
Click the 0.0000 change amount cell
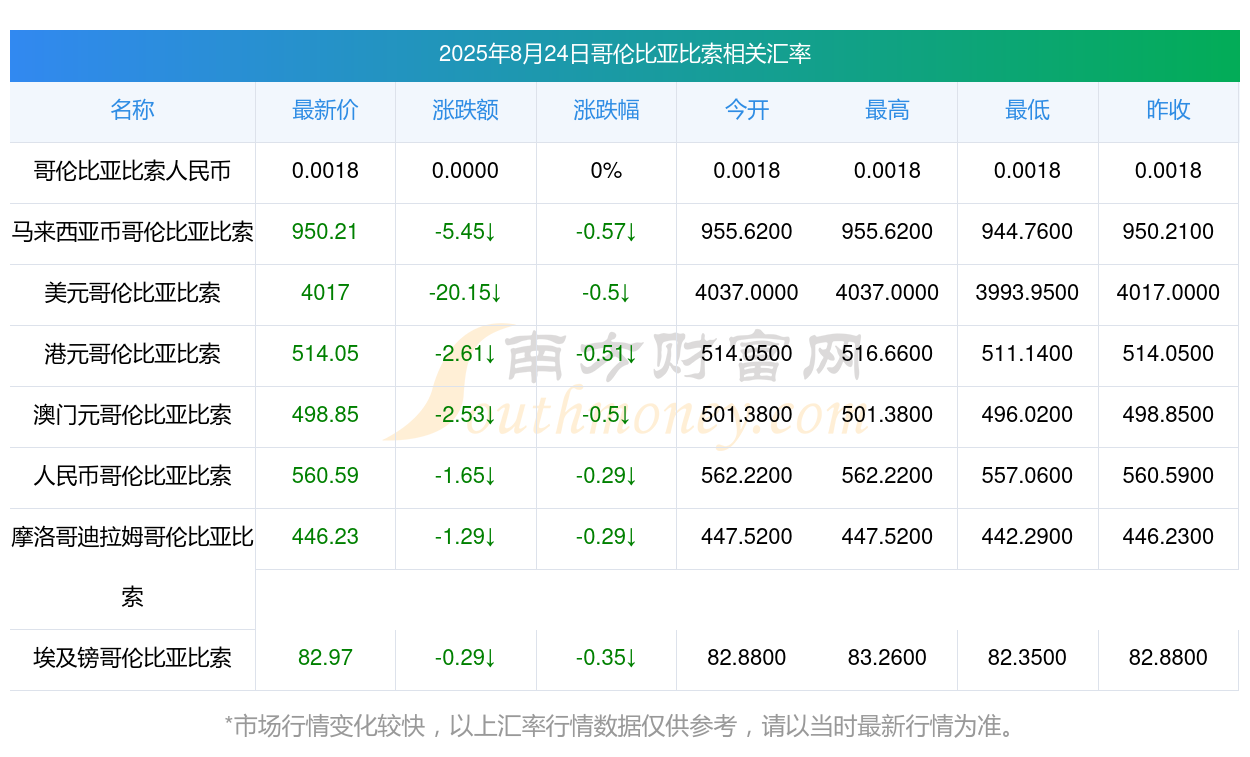point(465,171)
